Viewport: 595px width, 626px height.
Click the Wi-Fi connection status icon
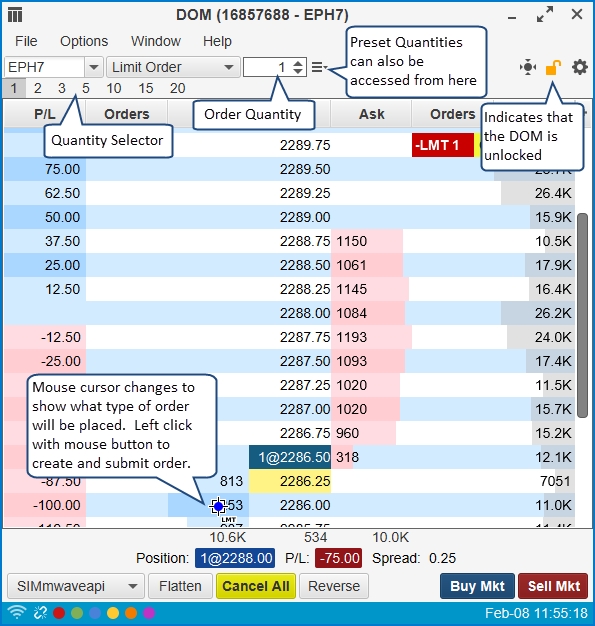17,612
